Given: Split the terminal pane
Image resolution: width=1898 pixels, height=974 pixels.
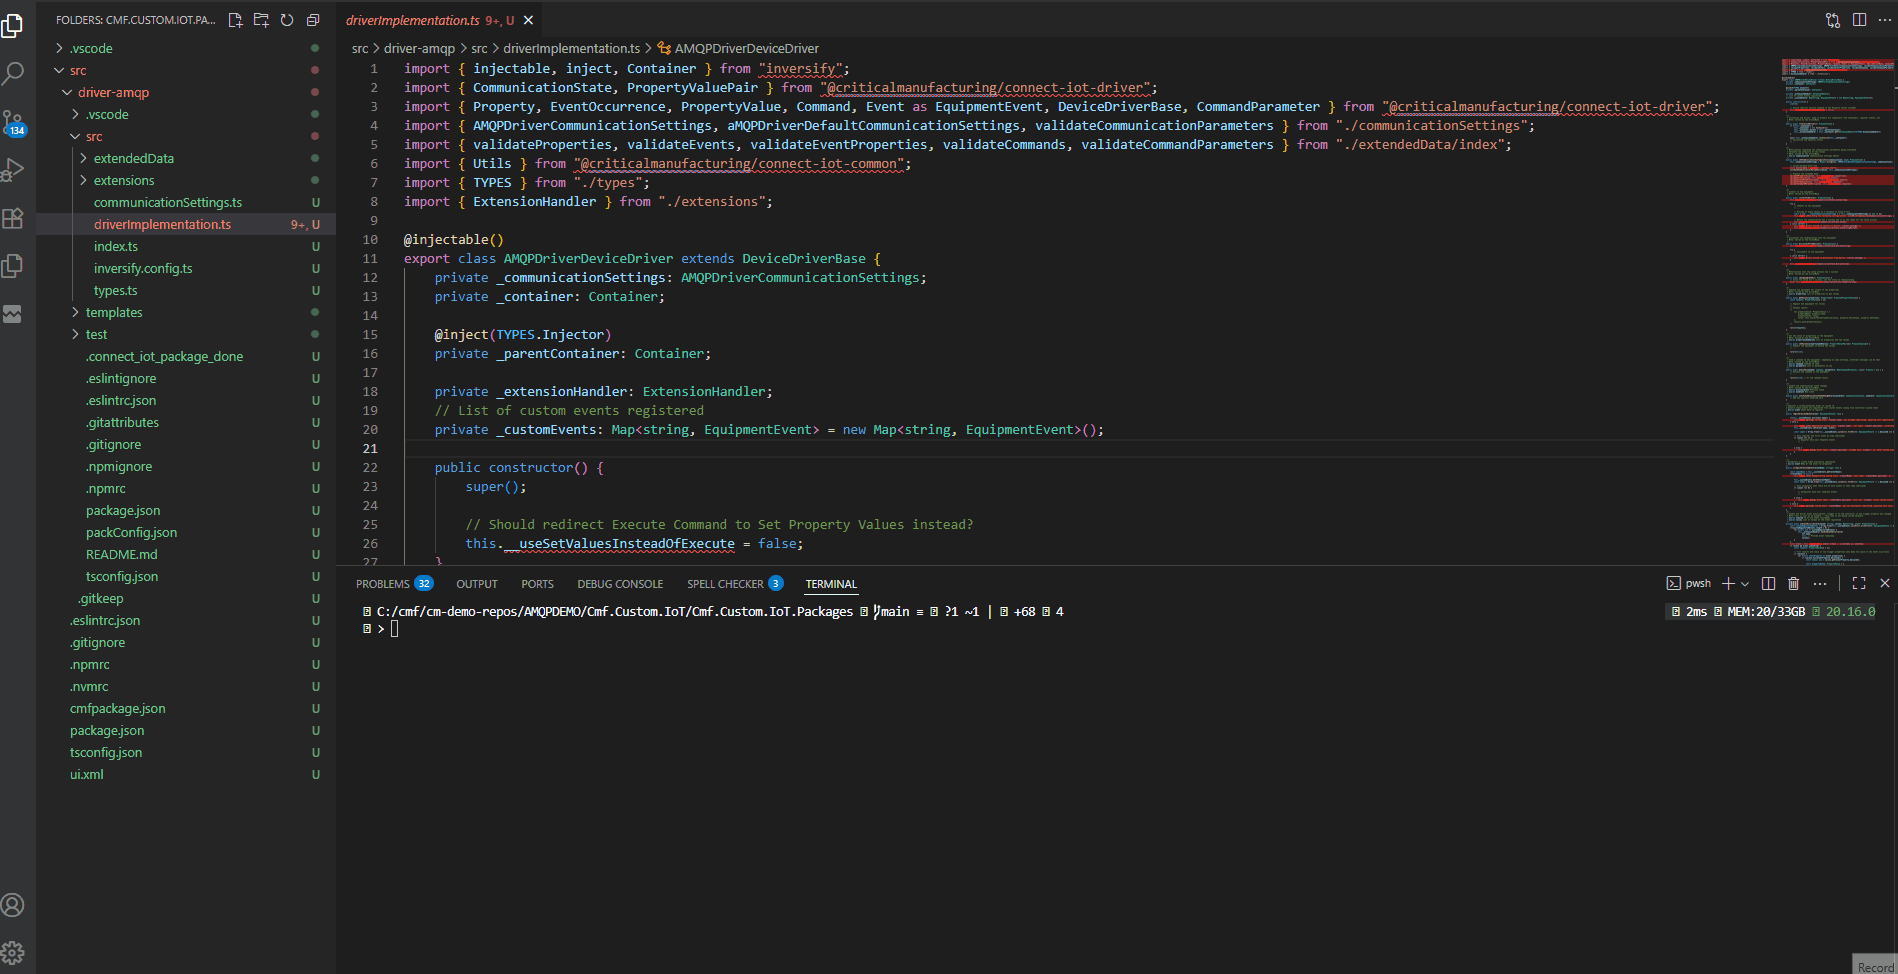Looking at the screenshot, I should click(1768, 584).
